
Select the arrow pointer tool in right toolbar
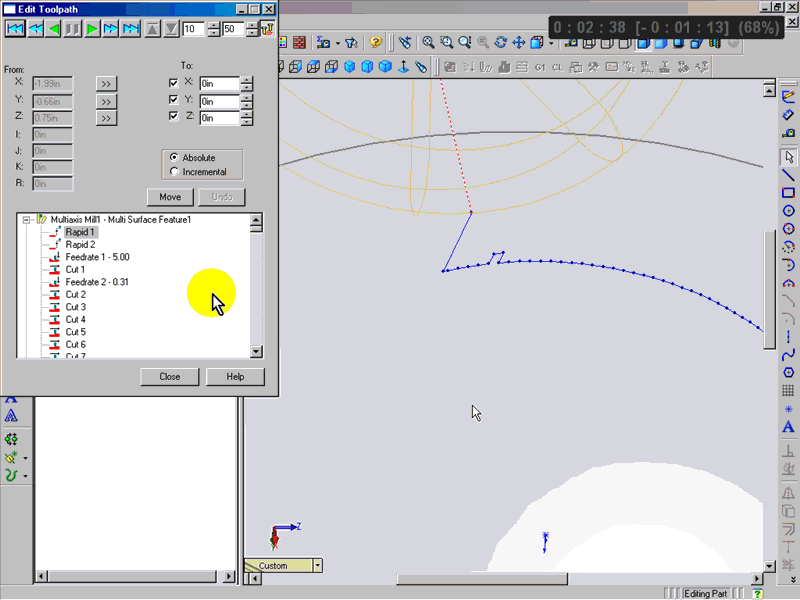789,157
